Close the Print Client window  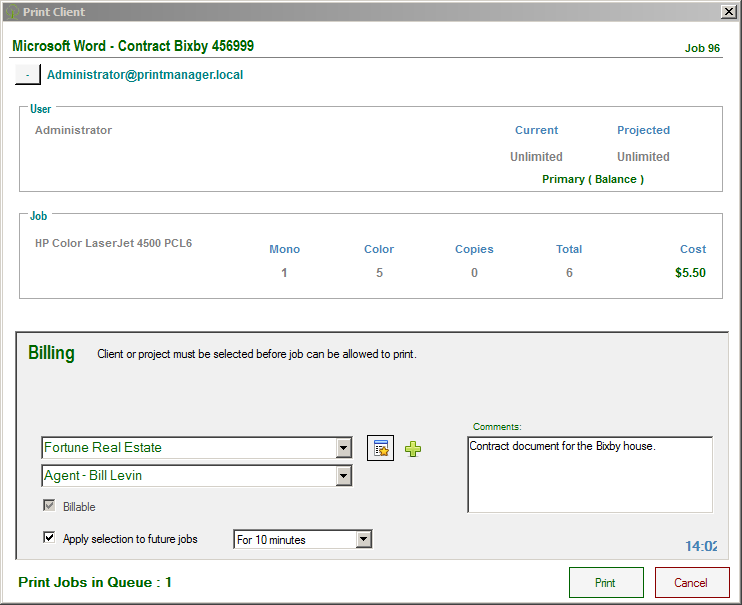[x=728, y=11]
